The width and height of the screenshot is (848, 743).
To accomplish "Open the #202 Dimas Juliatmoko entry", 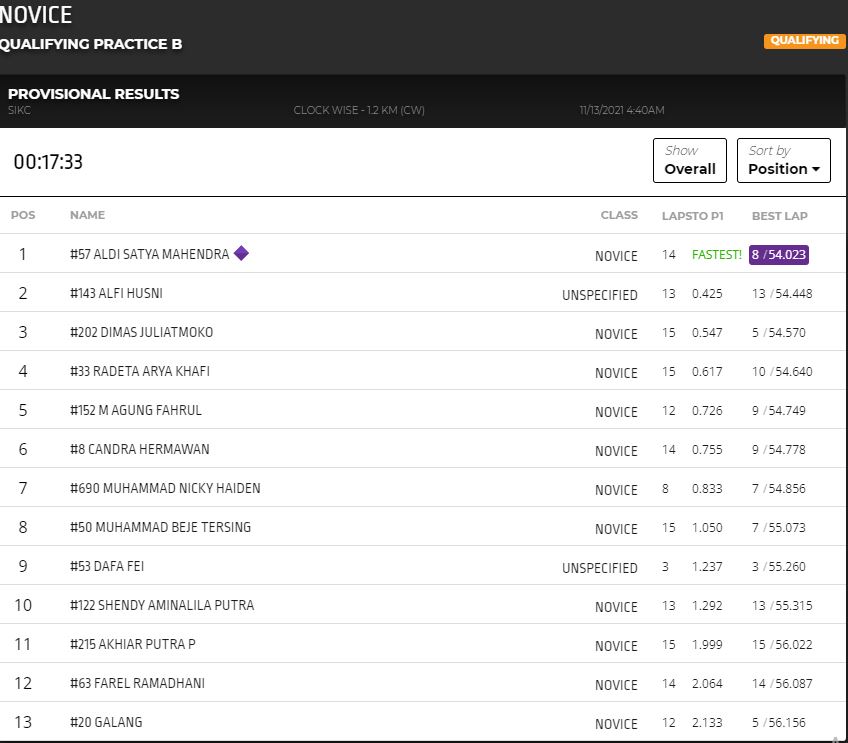I will [141, 333].
